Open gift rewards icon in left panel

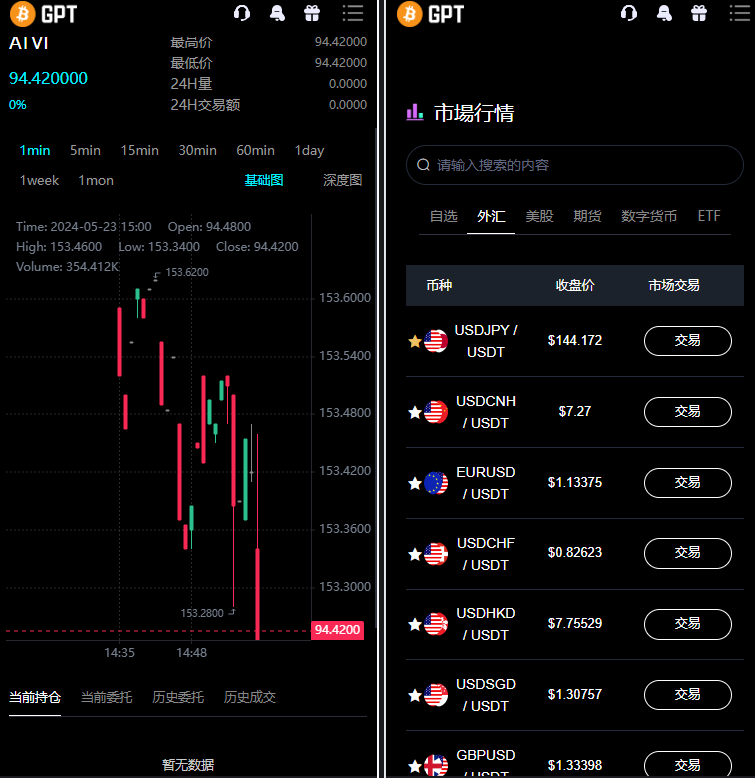click(x=312, y=13)
